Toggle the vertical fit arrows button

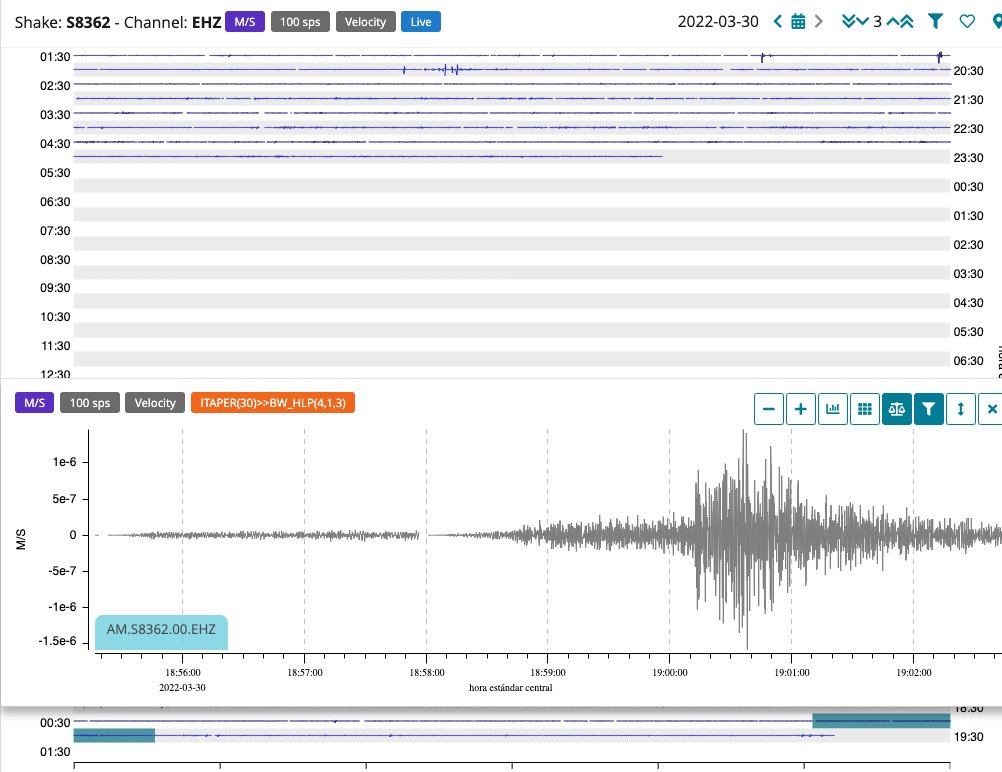[x=961, y=409]
